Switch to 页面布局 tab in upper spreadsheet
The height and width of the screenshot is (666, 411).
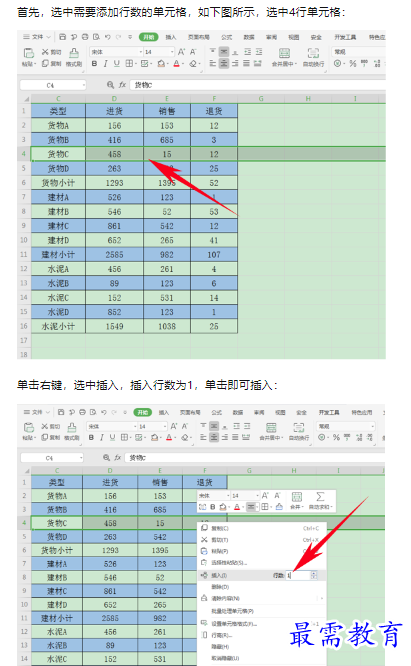point(198,37)
